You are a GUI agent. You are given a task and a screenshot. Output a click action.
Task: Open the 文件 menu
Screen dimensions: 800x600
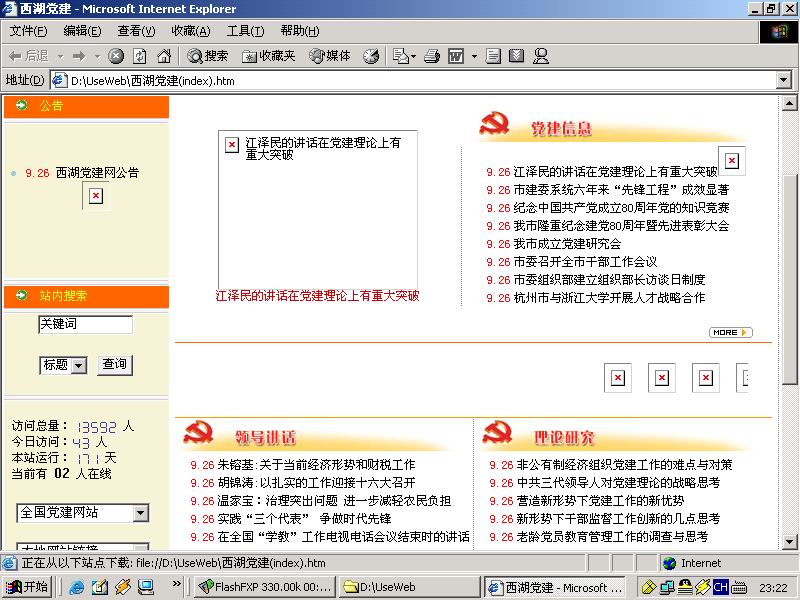click(x=28, y=31)
